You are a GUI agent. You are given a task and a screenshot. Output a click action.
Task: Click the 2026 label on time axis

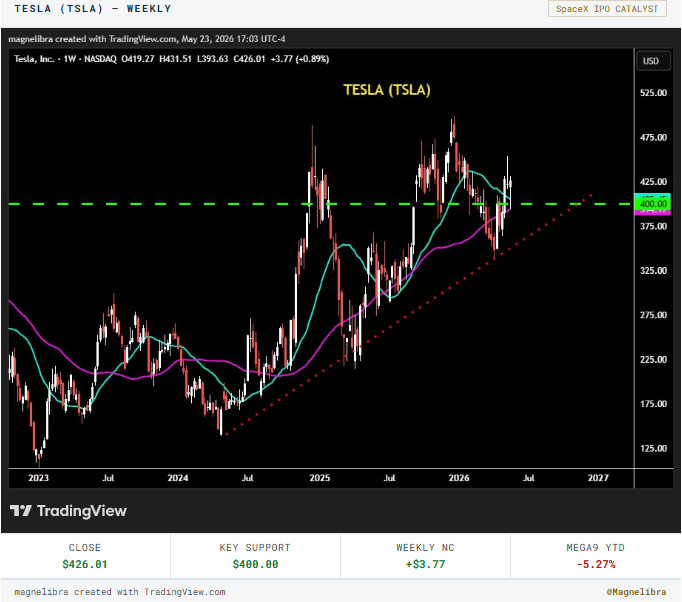click(459, 478)
